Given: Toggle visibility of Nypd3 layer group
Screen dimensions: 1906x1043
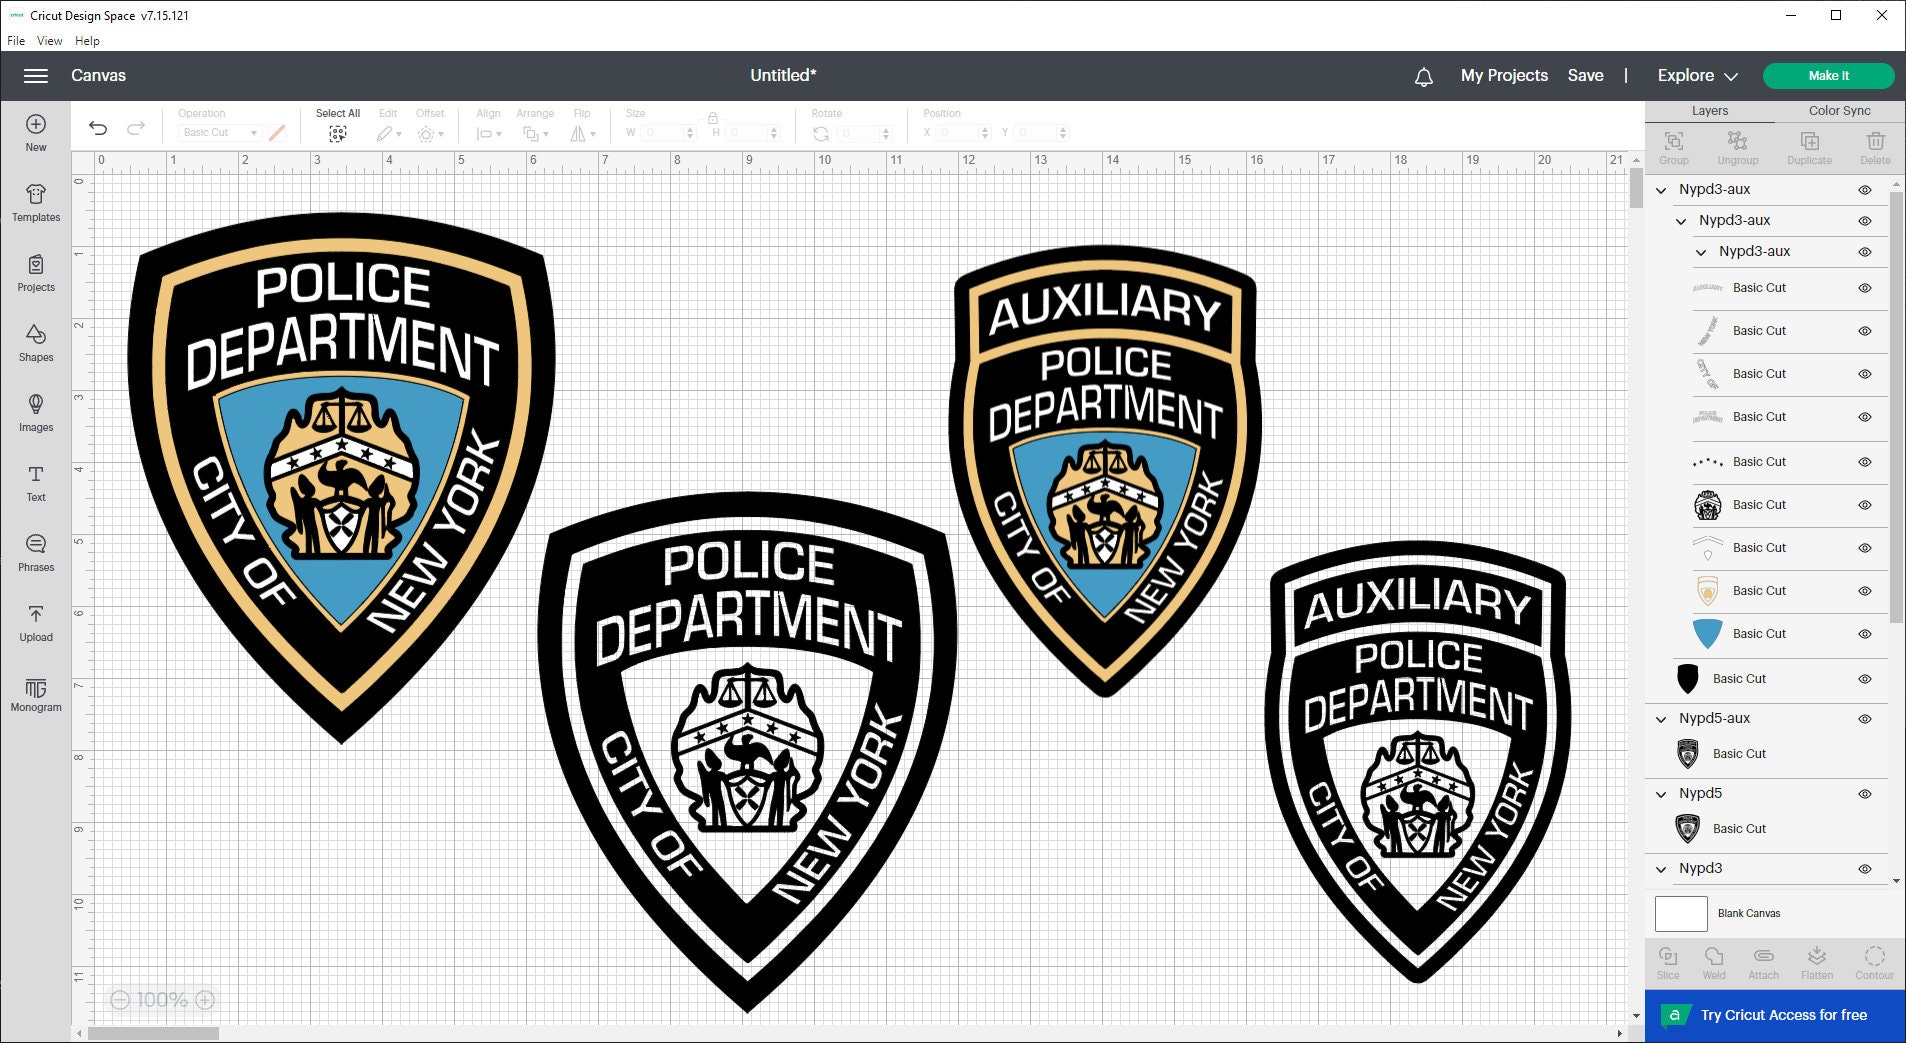Looking at the screenshot, I should click(1865, 869).
